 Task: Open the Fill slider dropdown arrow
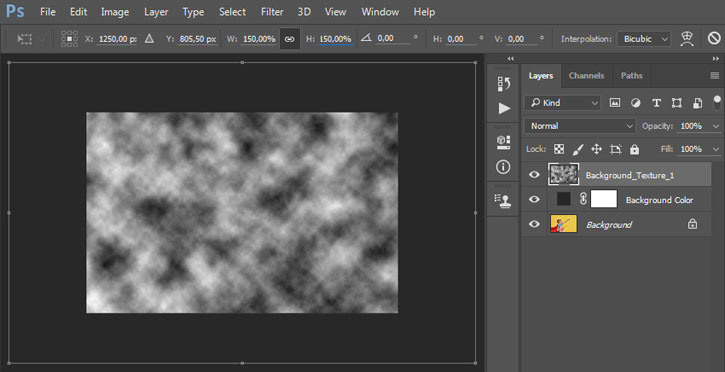pyautogui.click(x=716, y=149)
